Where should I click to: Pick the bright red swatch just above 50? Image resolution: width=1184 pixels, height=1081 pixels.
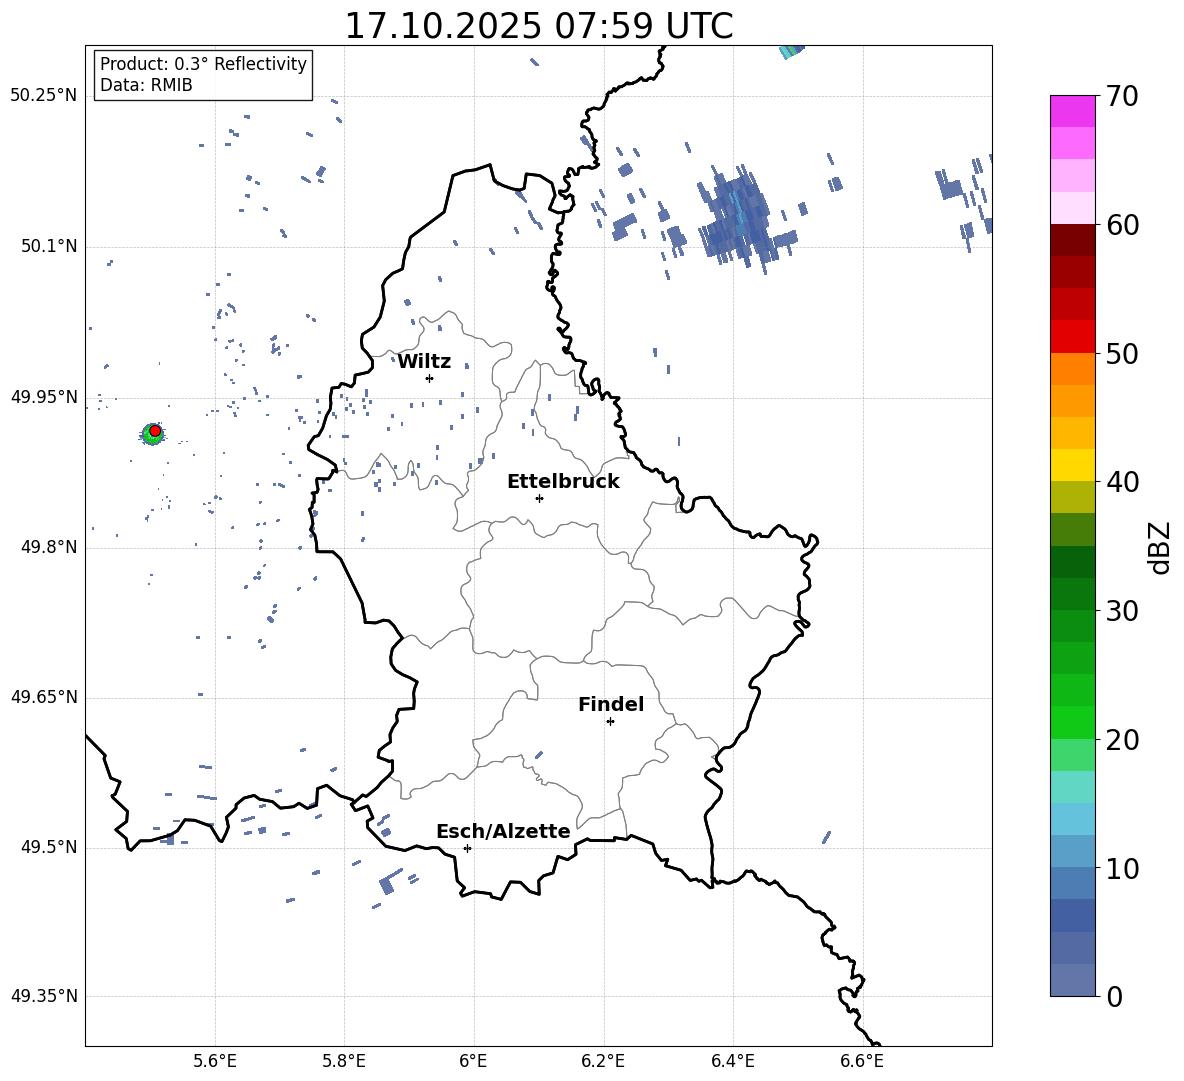pyautogui.click(x=1073, y=337)
